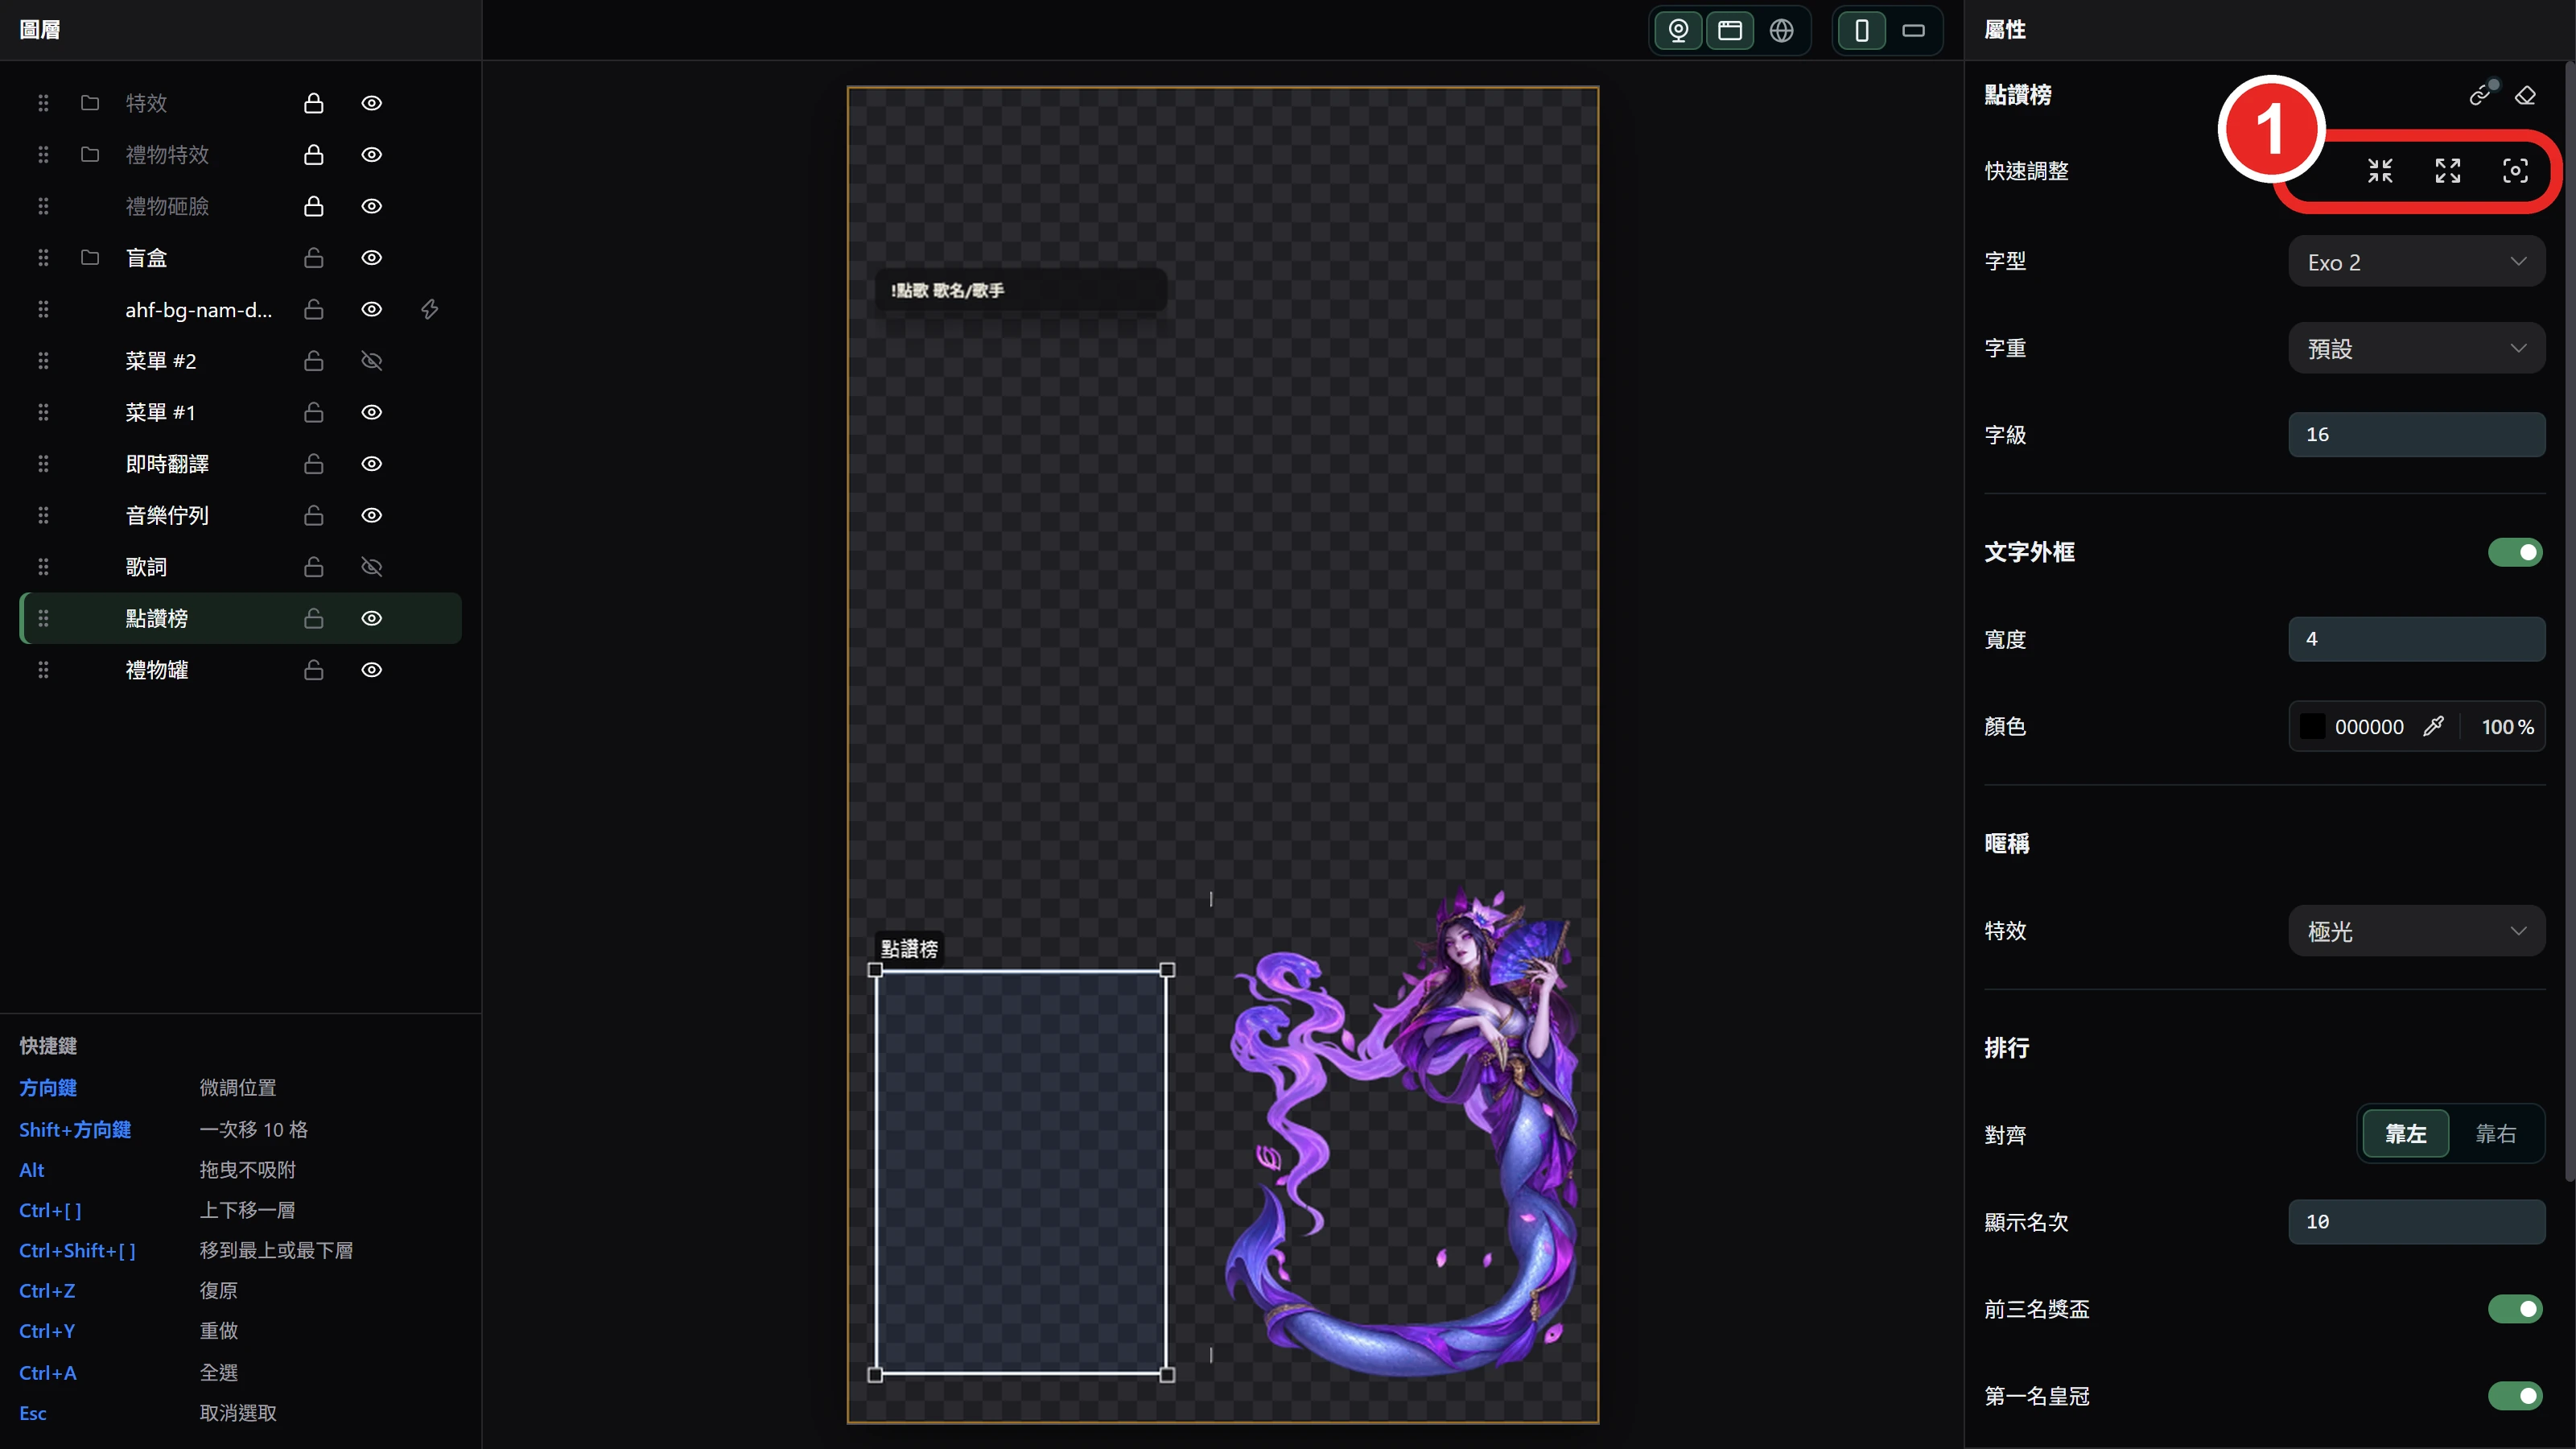The image size is (2576, 1449).
Task: Click the link icon in 點讚榜 header
Action: [x=2480, y=95]
